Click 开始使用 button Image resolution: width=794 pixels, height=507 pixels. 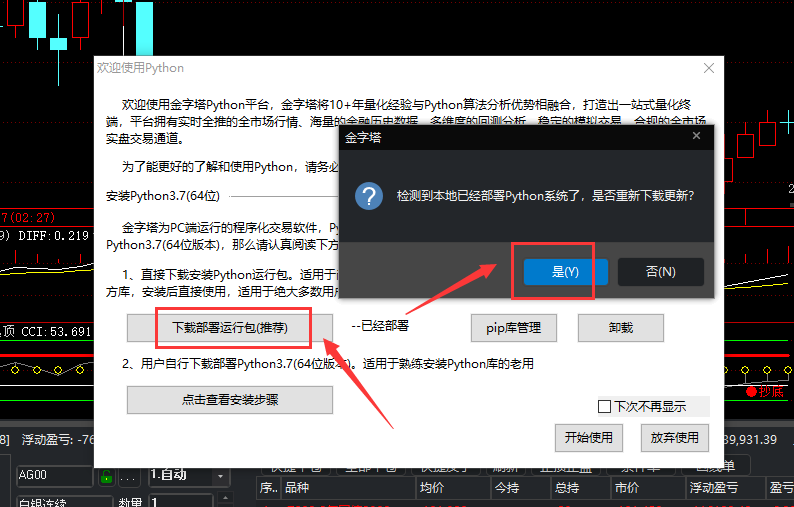point(588,438)
